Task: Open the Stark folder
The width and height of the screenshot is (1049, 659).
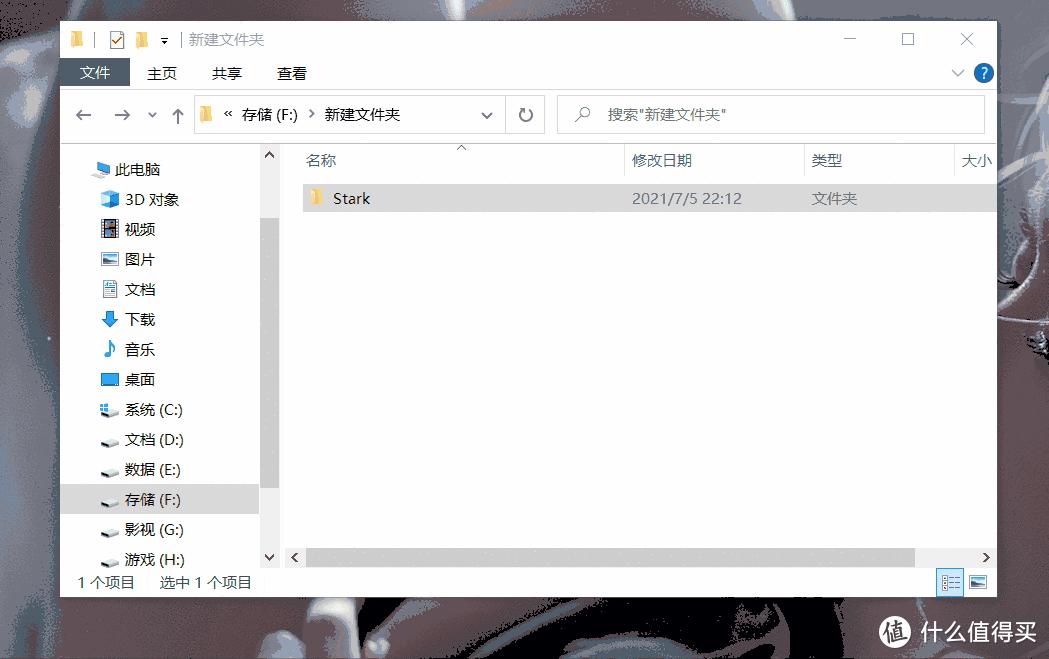Action: [x=352, y=198]
